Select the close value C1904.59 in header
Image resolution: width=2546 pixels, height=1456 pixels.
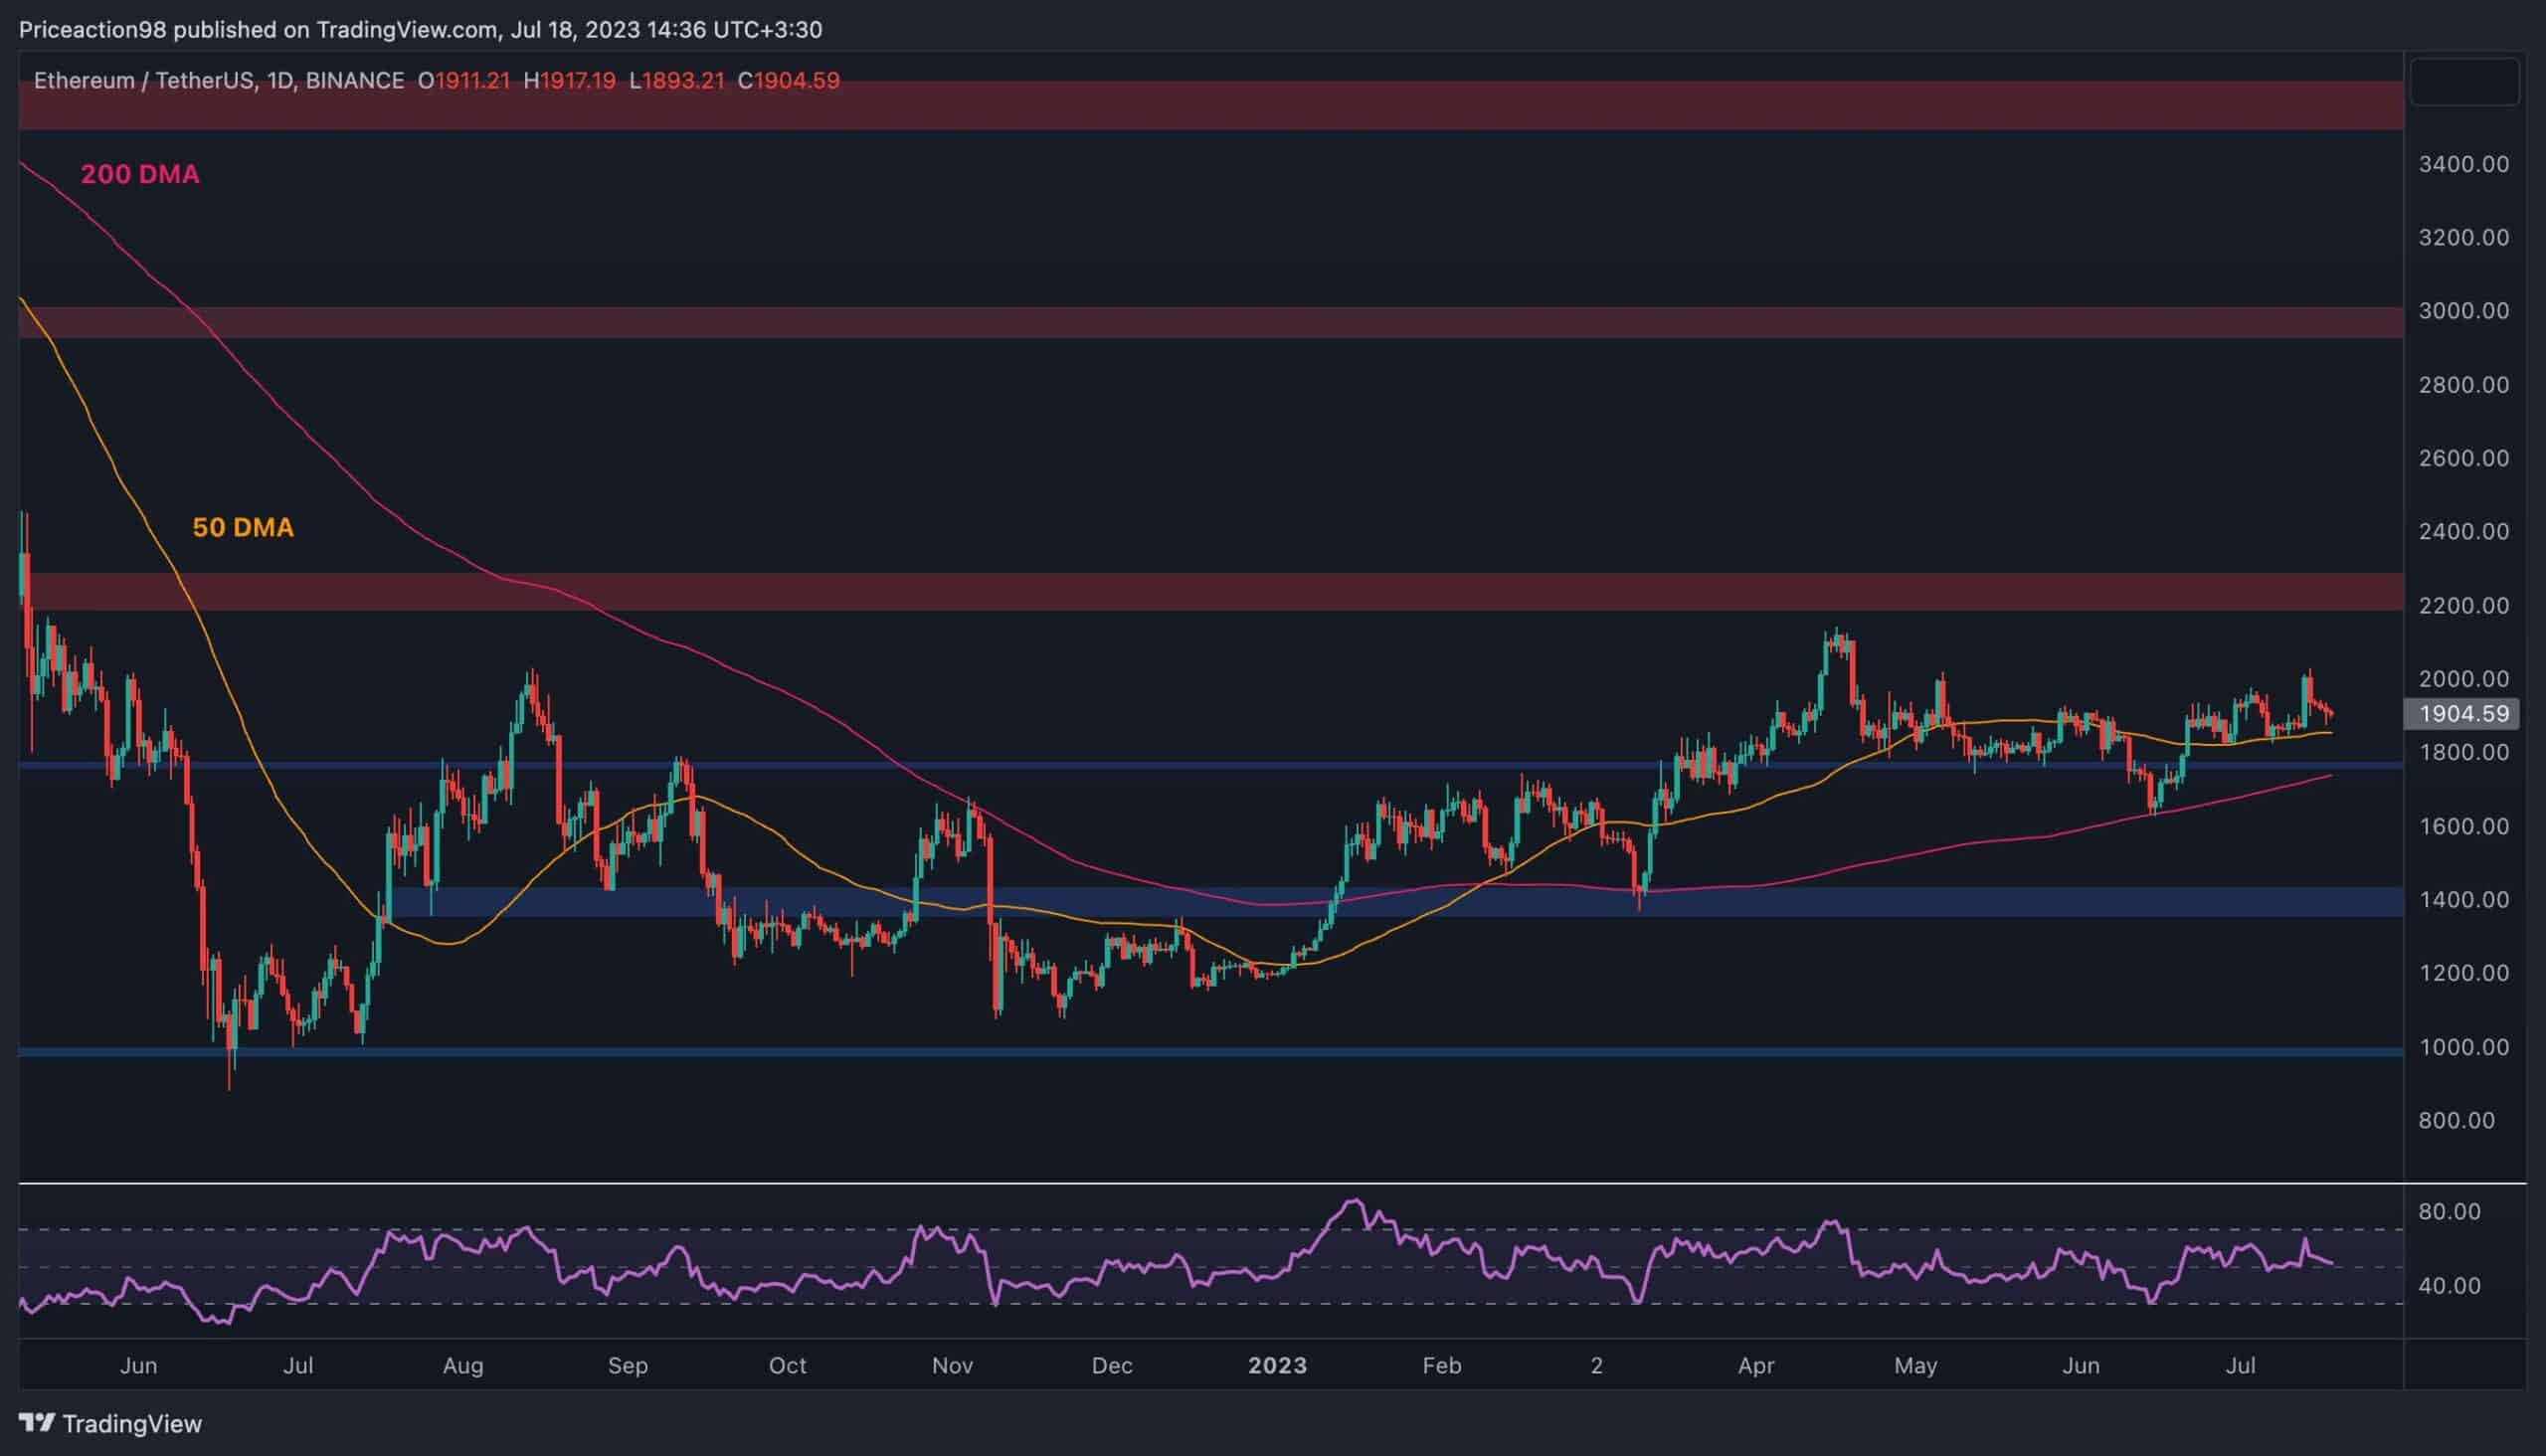788,81
